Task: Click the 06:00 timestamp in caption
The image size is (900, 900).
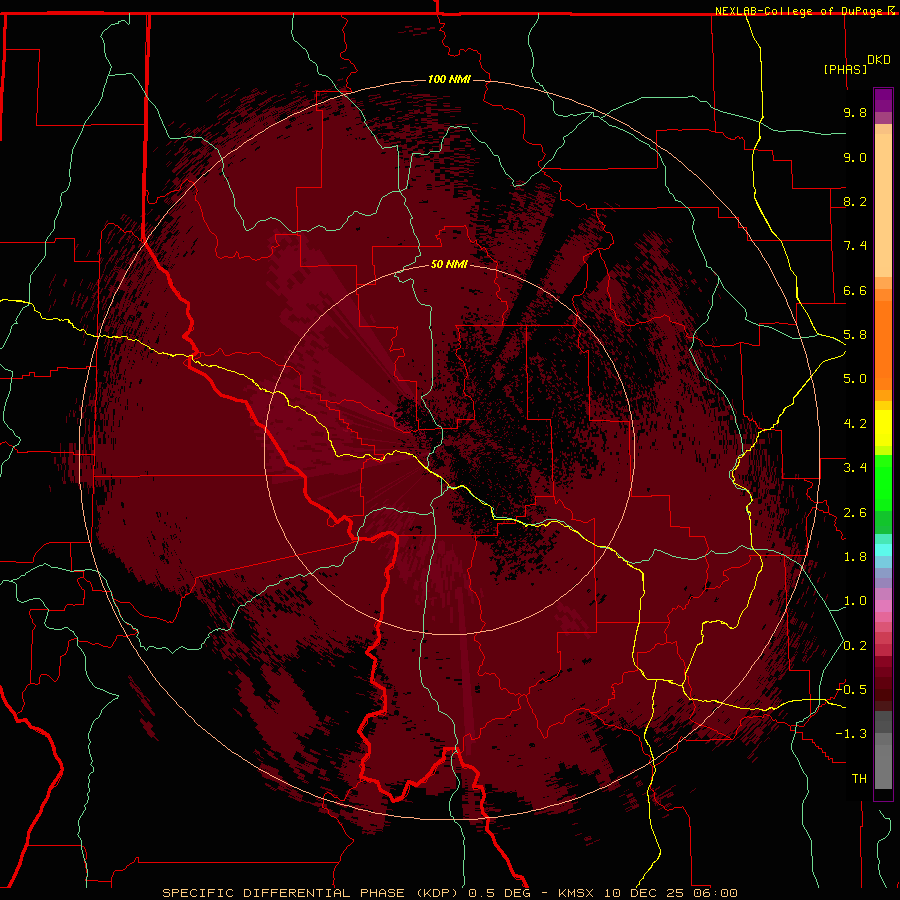Action: (715, 893)
